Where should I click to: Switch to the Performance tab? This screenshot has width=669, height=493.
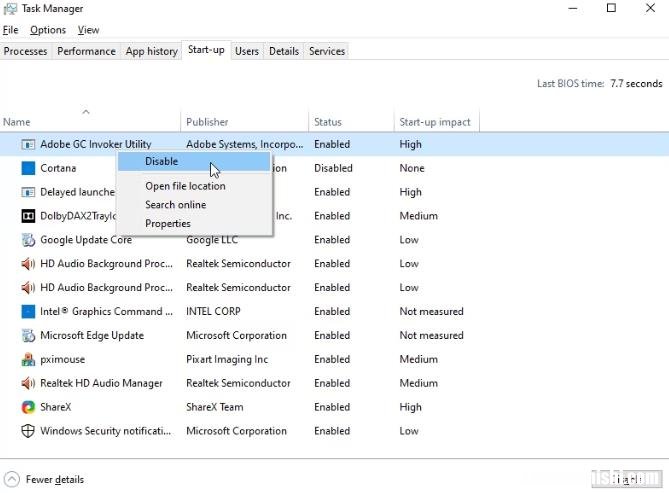pos(86,51)
